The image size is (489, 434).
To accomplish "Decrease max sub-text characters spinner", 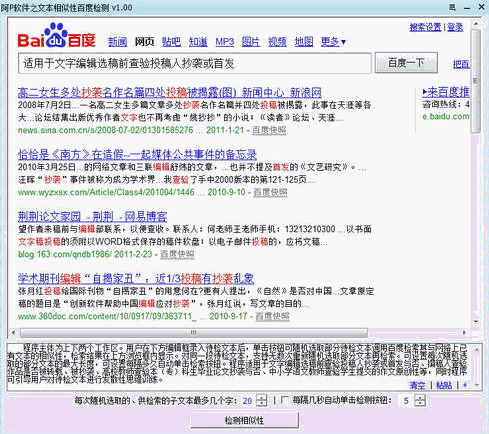I will [262, 403].
